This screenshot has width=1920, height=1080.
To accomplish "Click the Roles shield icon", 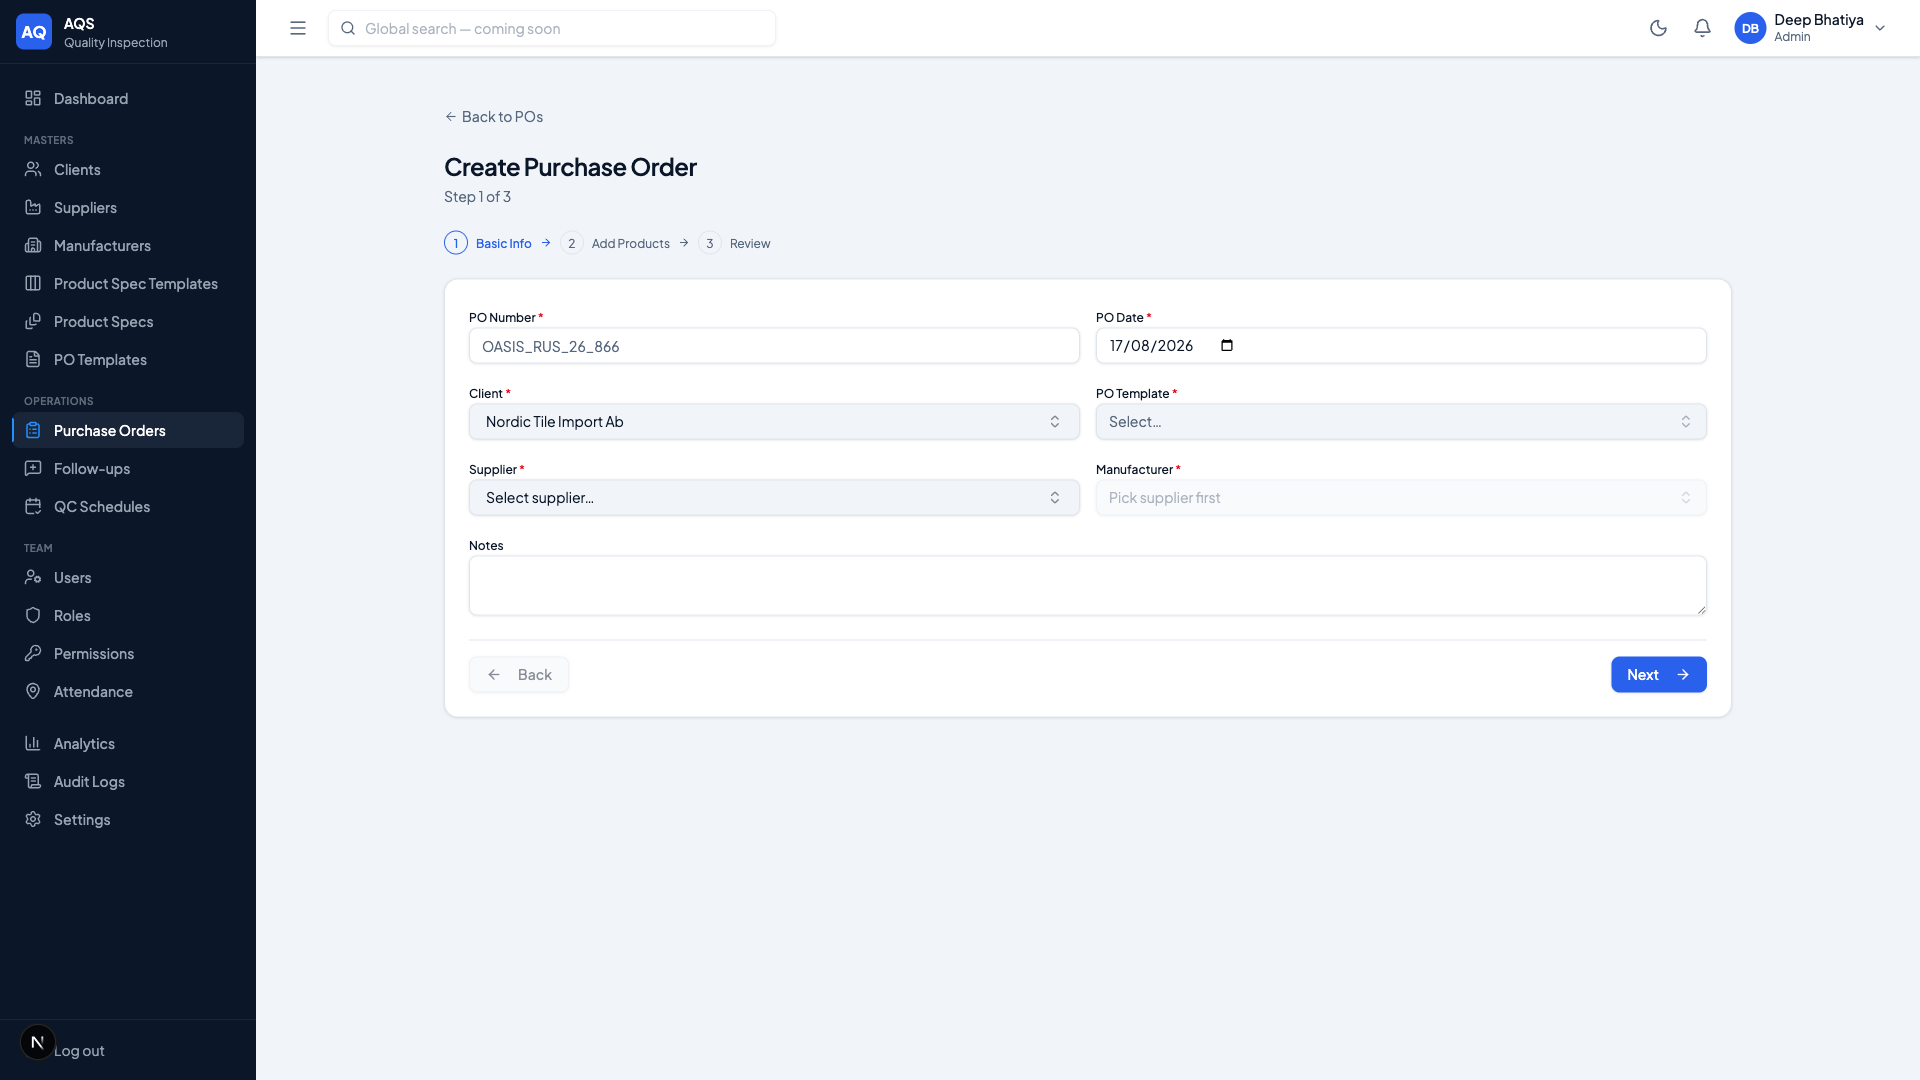I will [33, 615].
